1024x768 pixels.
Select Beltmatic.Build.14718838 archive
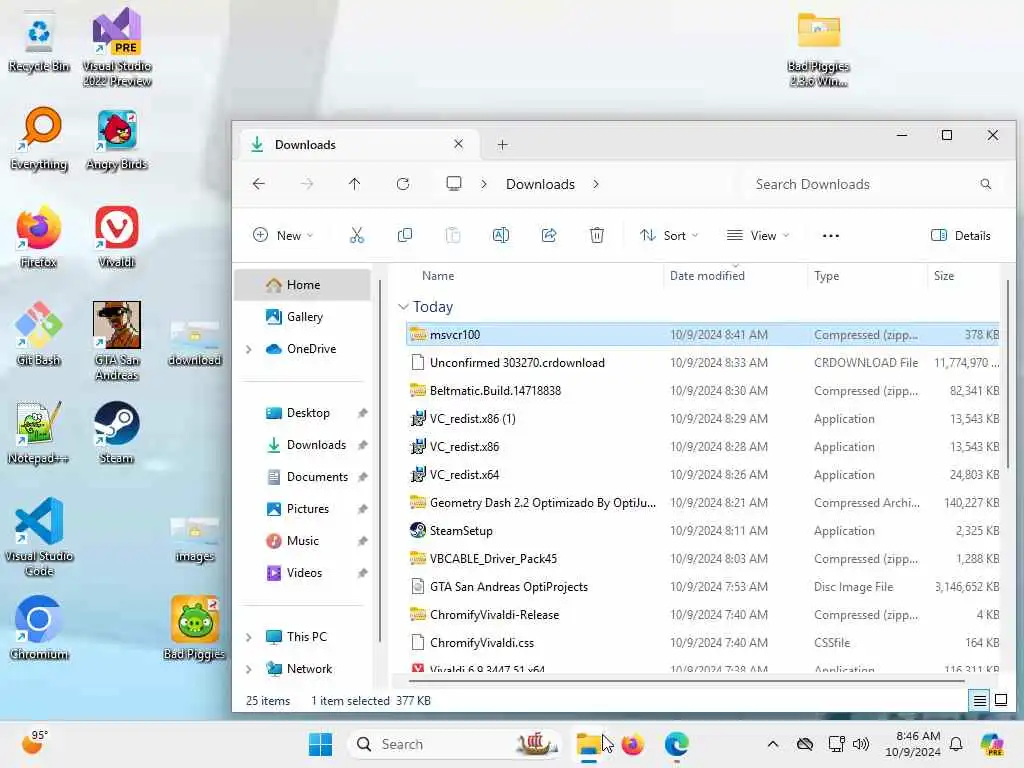(x=703, y=391)
